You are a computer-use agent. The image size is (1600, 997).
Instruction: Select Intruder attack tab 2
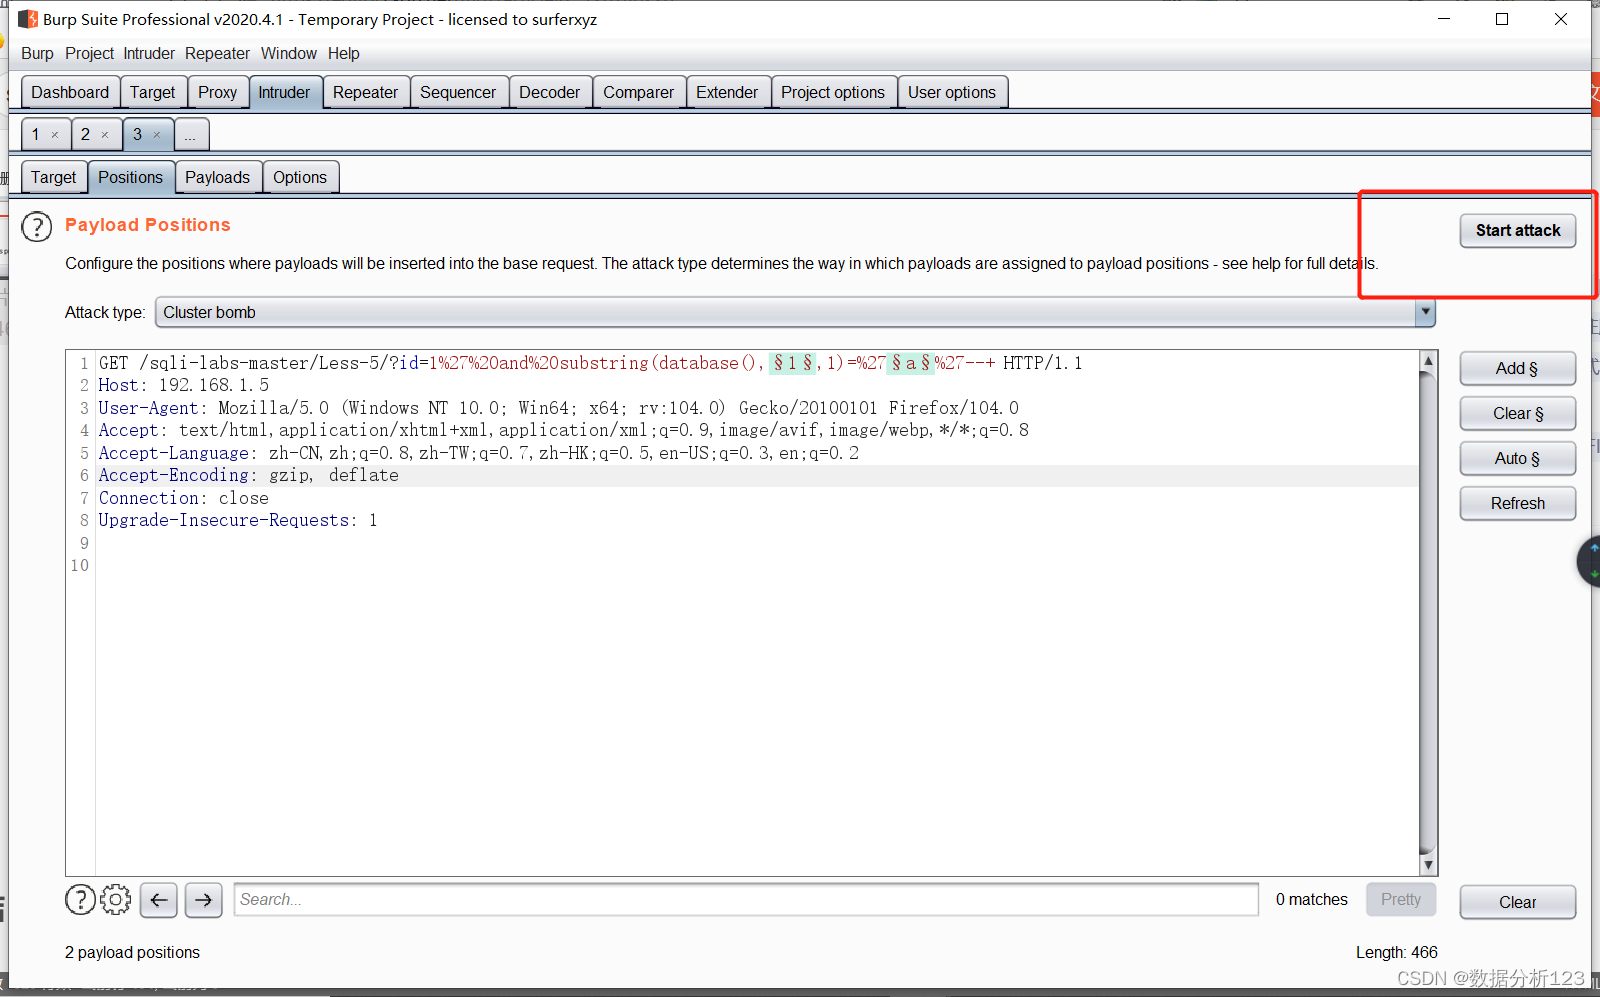[86, 134]
